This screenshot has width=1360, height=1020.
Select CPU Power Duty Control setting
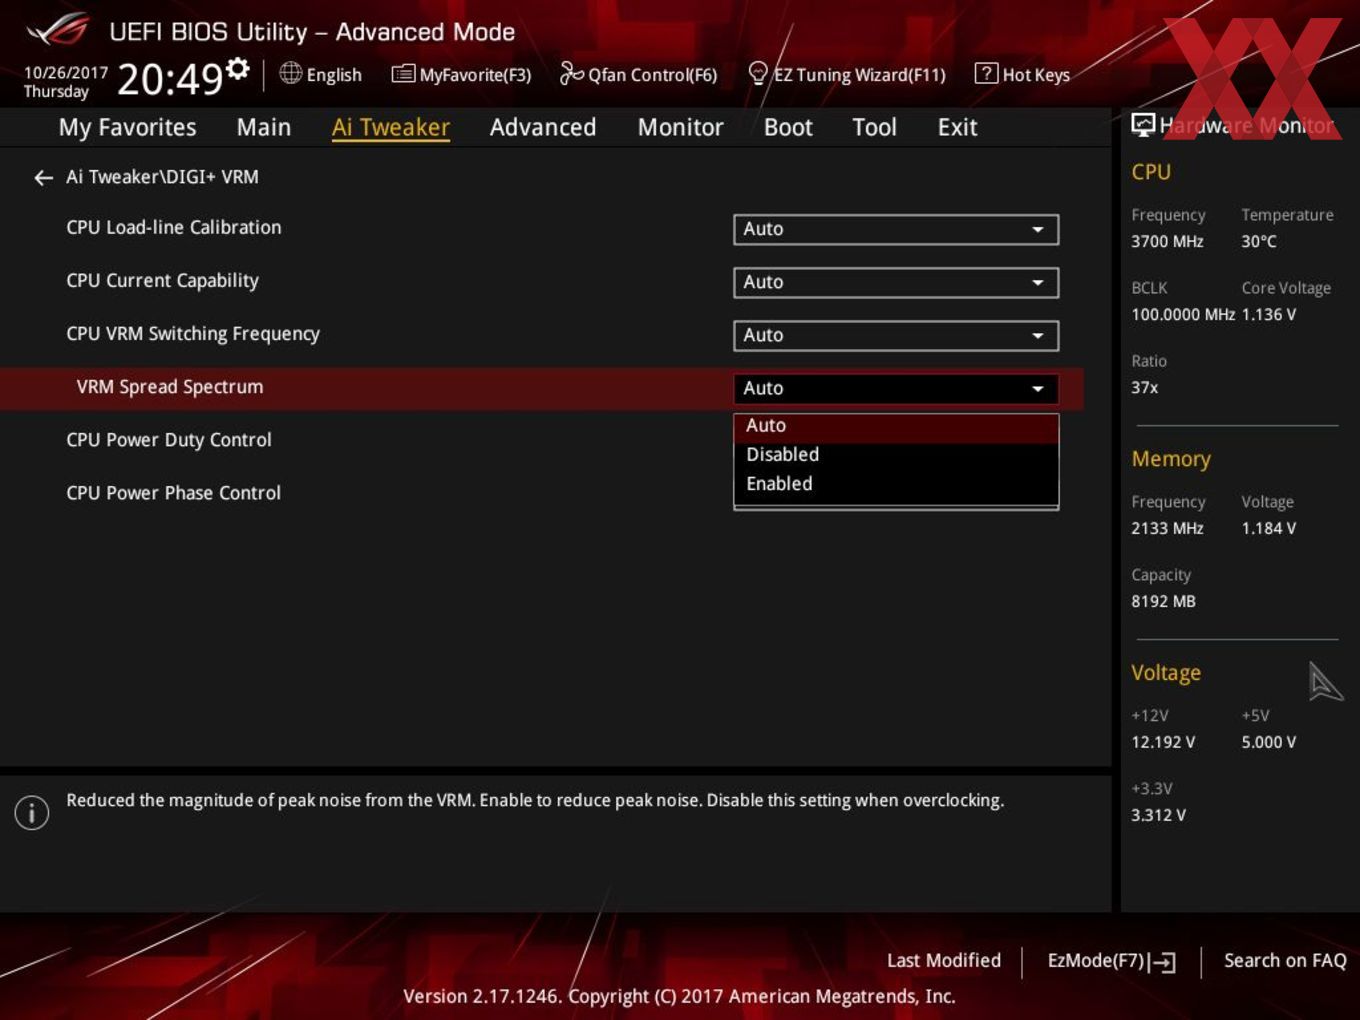(x=169, y=440)
